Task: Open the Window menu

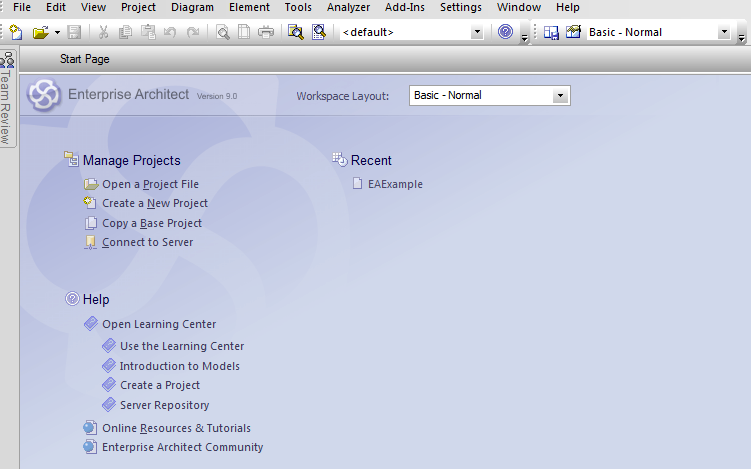Action: pyautogui.click(x=519, y=7)
